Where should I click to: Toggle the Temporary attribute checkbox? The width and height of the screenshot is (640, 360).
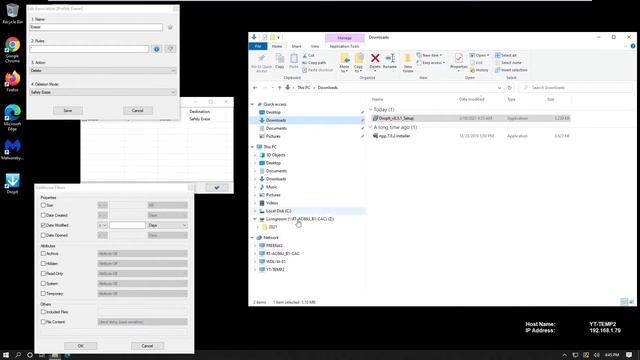43,293
